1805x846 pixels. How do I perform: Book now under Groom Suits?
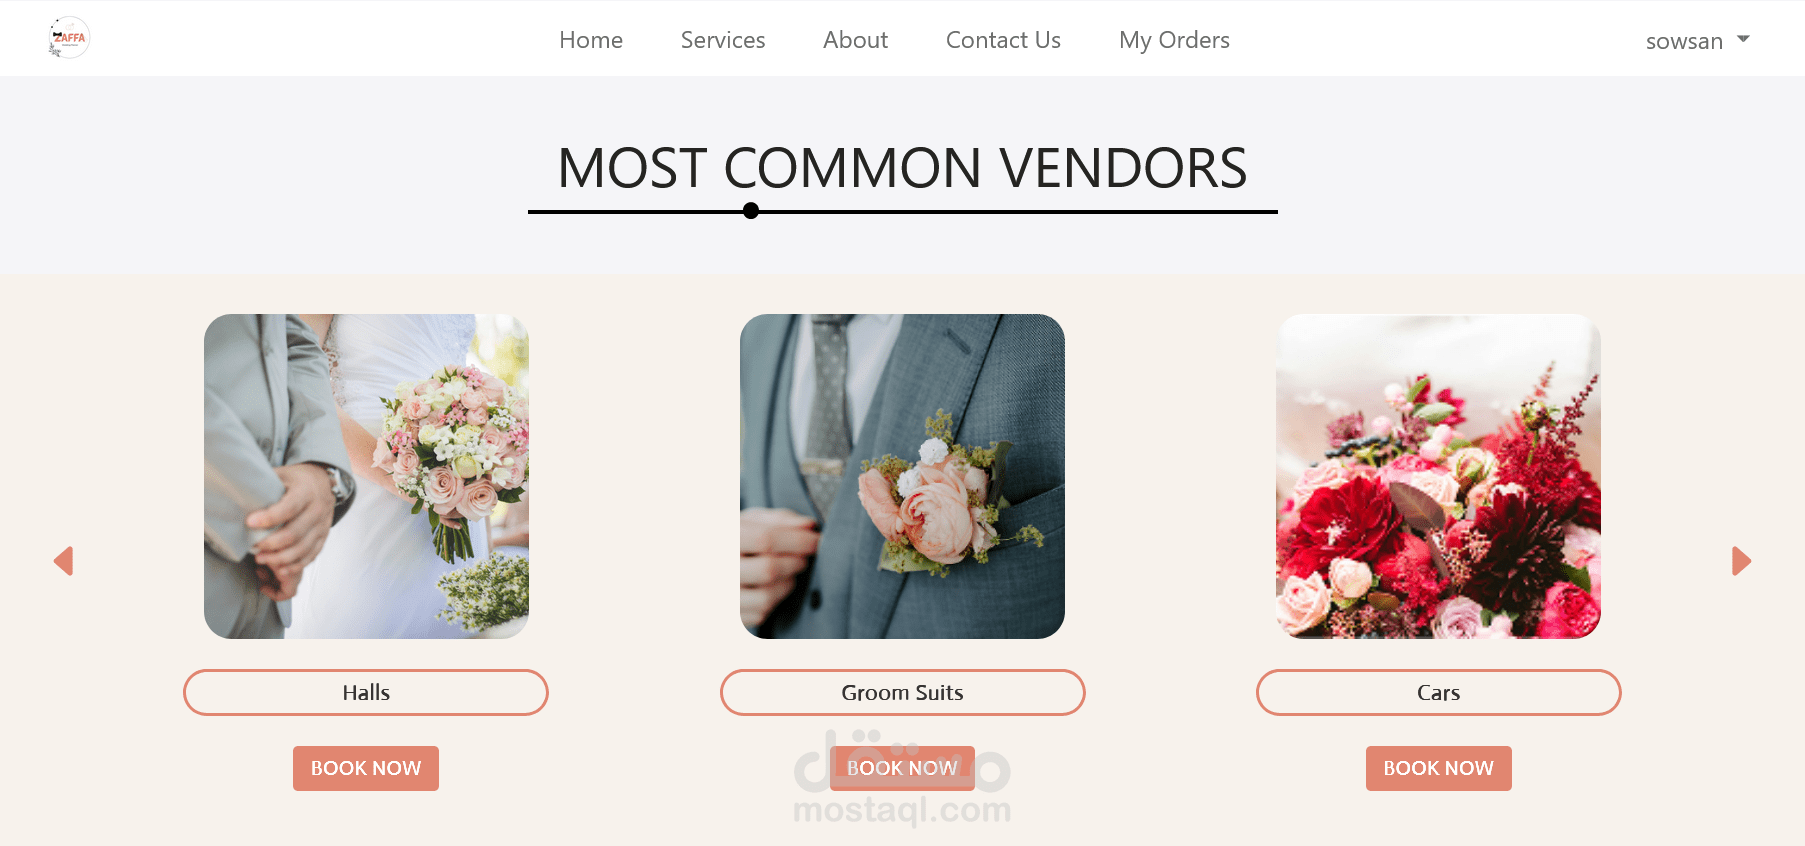(x=902, y=768)
